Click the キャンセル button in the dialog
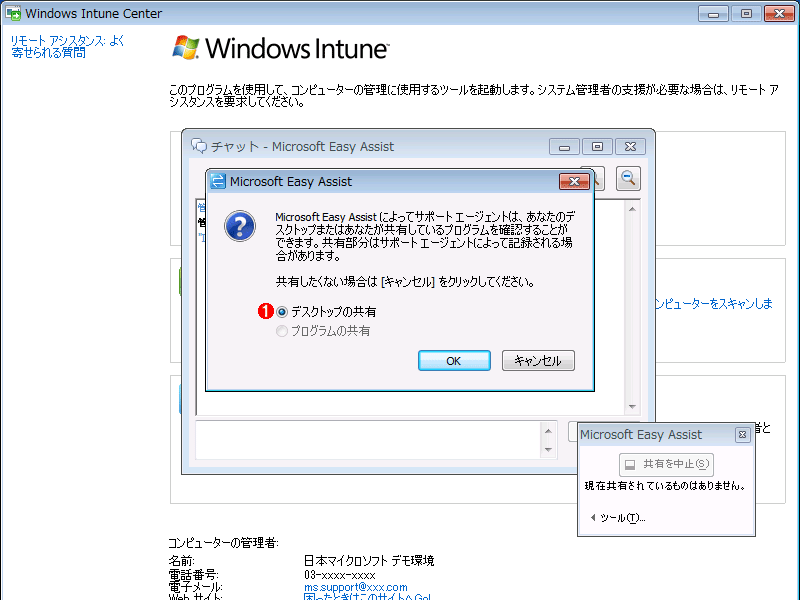 coord(538,361)
